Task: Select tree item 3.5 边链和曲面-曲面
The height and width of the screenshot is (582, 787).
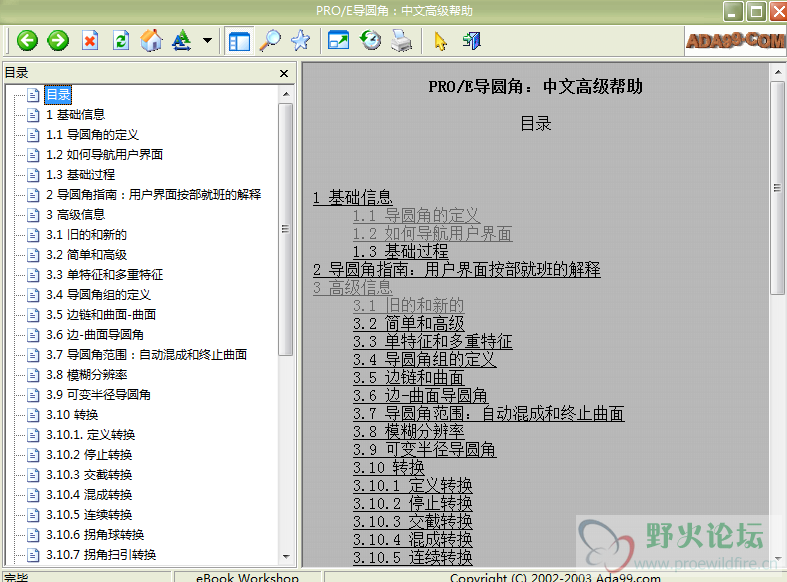Action: (101, 315)
